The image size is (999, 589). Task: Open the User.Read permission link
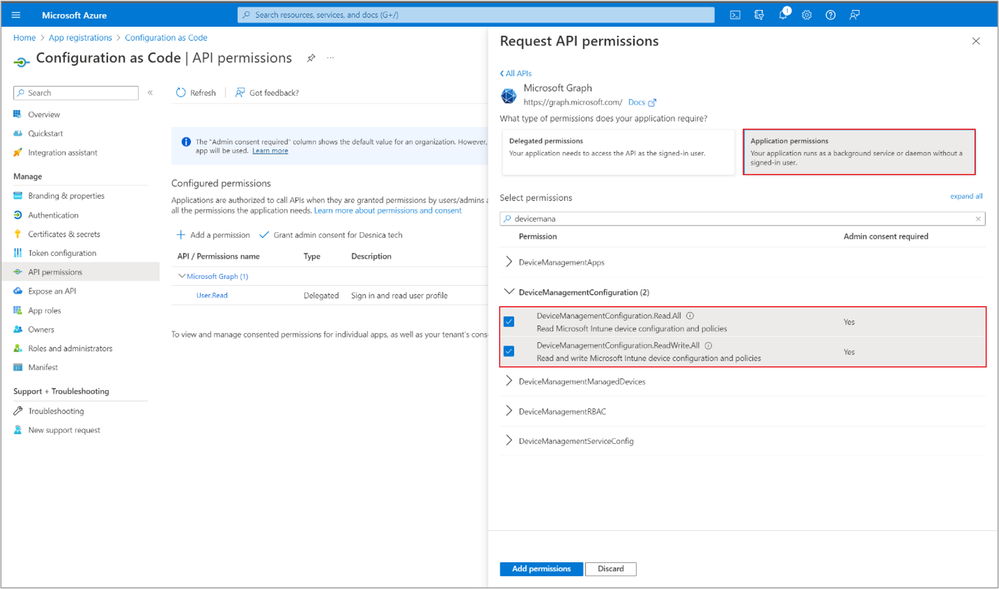(x=212, y=296)
